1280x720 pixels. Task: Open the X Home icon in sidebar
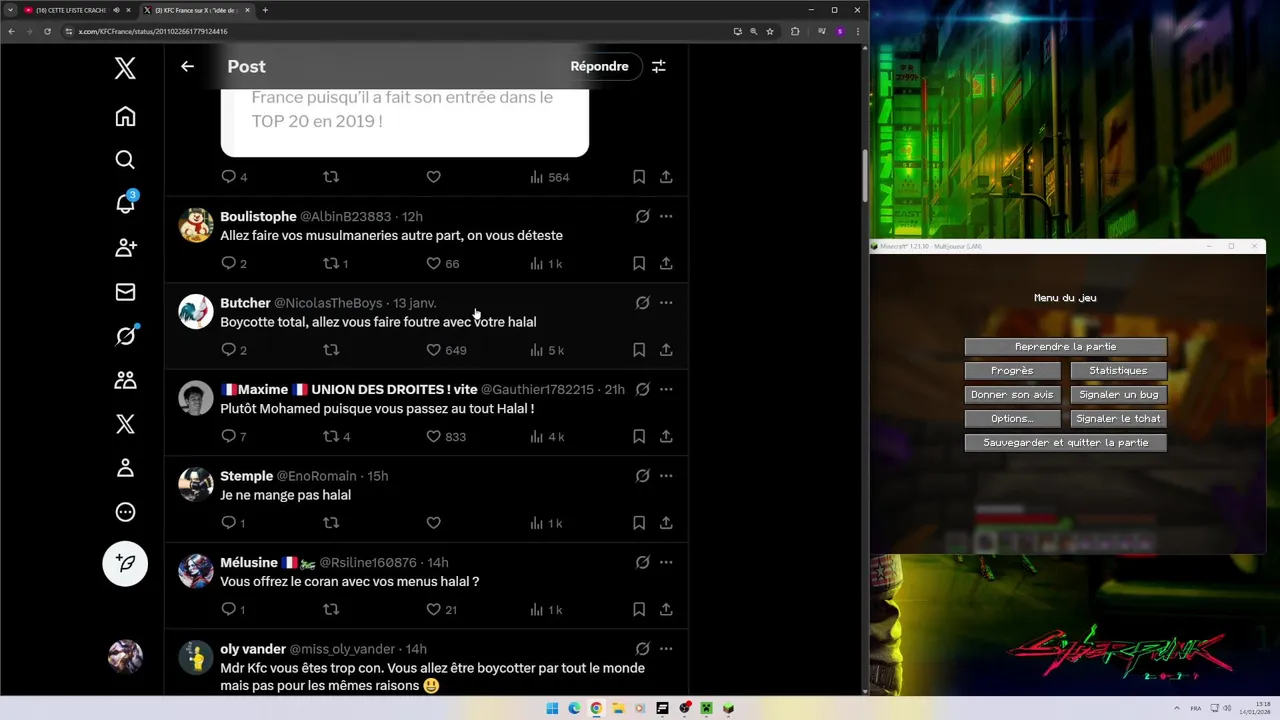click(x=125, y=116)
